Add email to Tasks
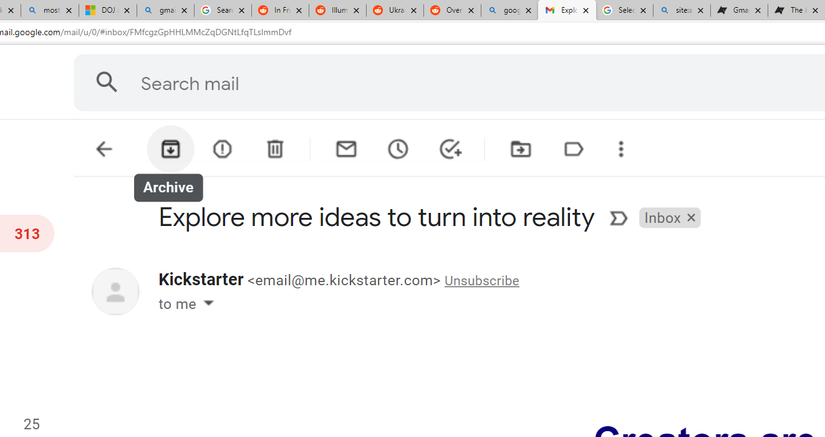Viewport: 825px width, 437px height. click(450, 149)
